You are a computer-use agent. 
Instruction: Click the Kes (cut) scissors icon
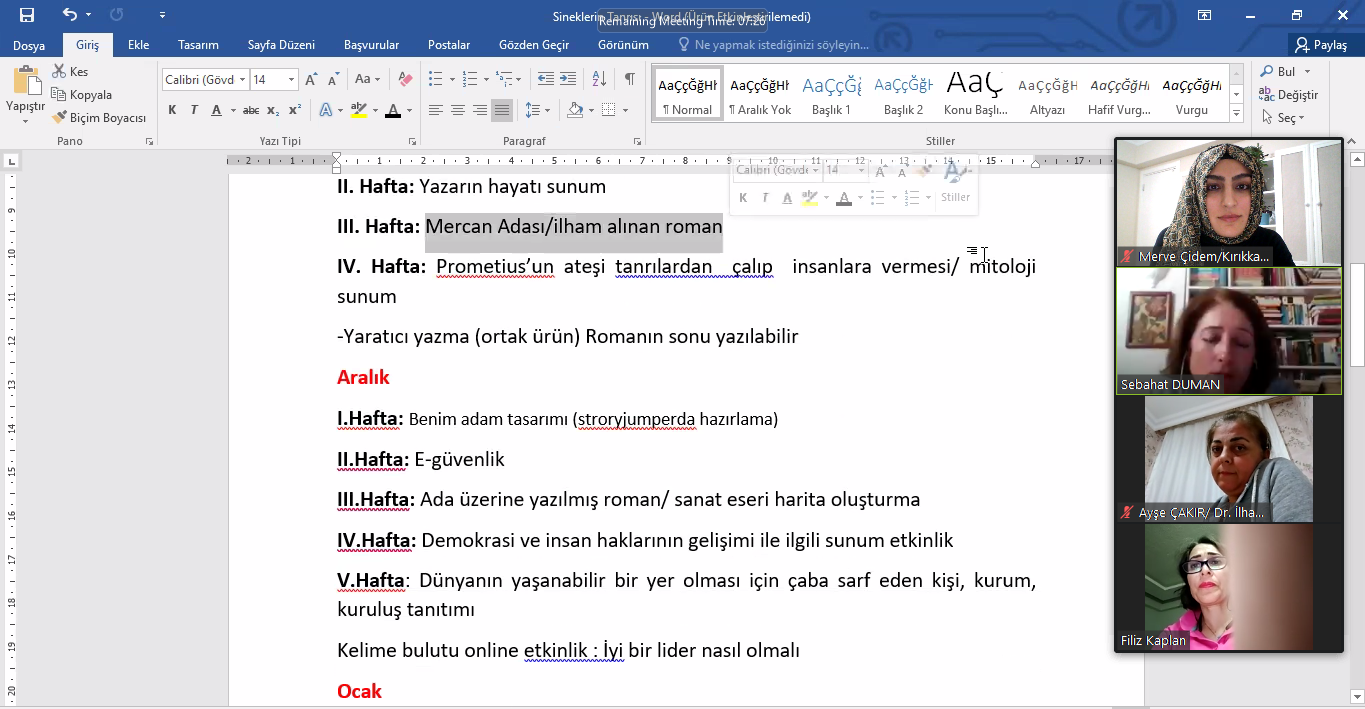[59, 71]
